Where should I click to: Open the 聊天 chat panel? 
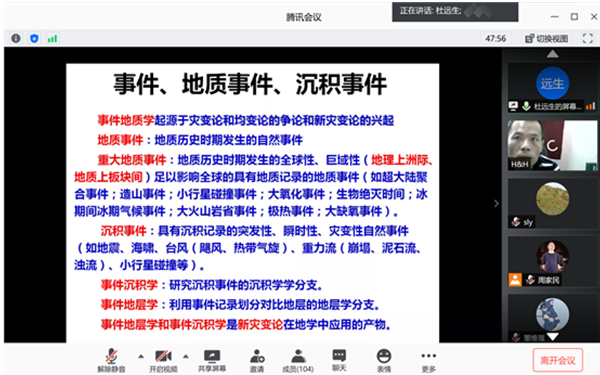pos(339,360)
